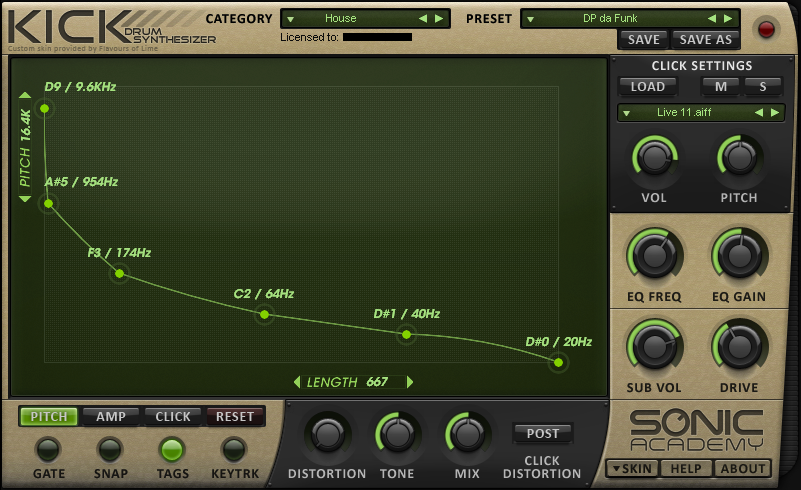
Task: Solo the click layer with S
Action: click(763, 86)
